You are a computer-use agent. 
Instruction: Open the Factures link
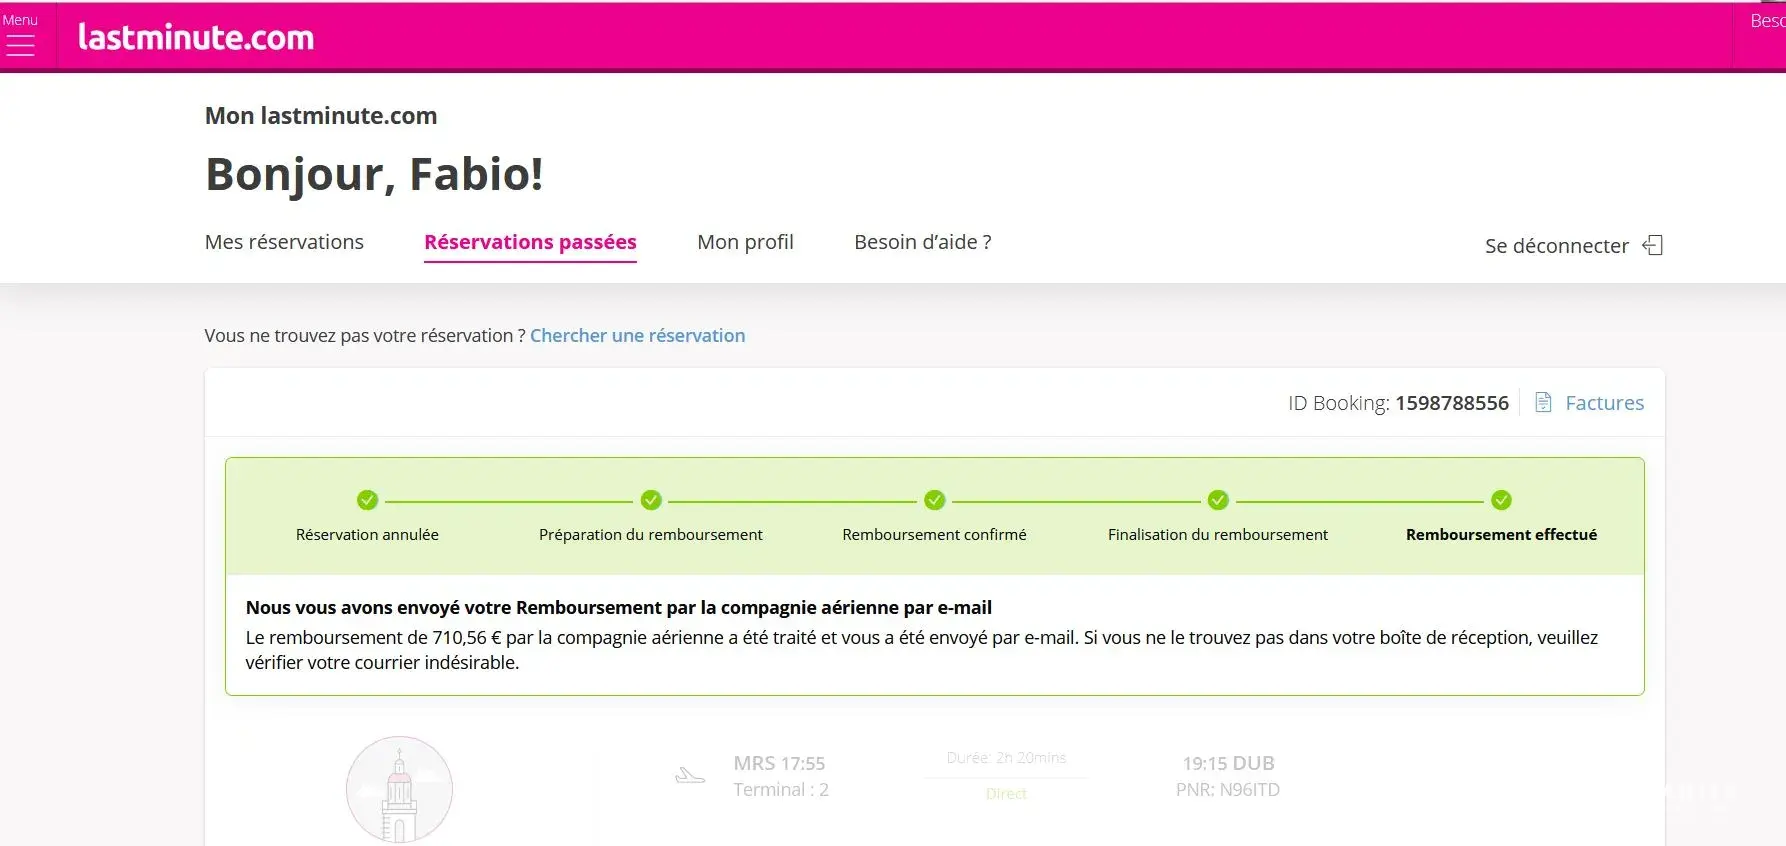pos(1604,403)
